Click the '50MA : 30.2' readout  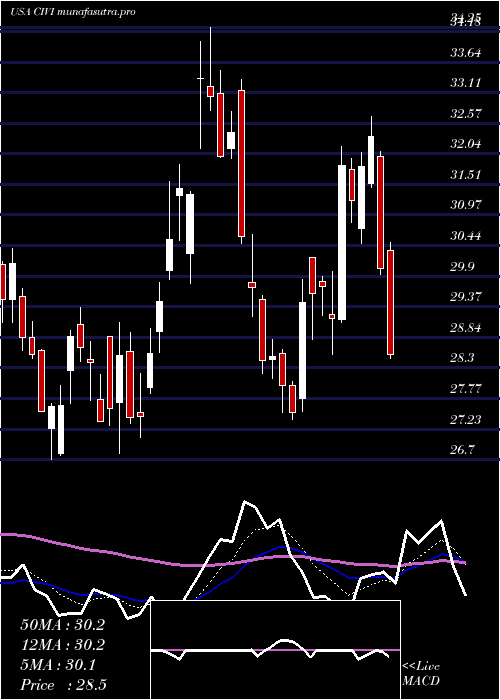pyautogui.click(x=62, y=625)
